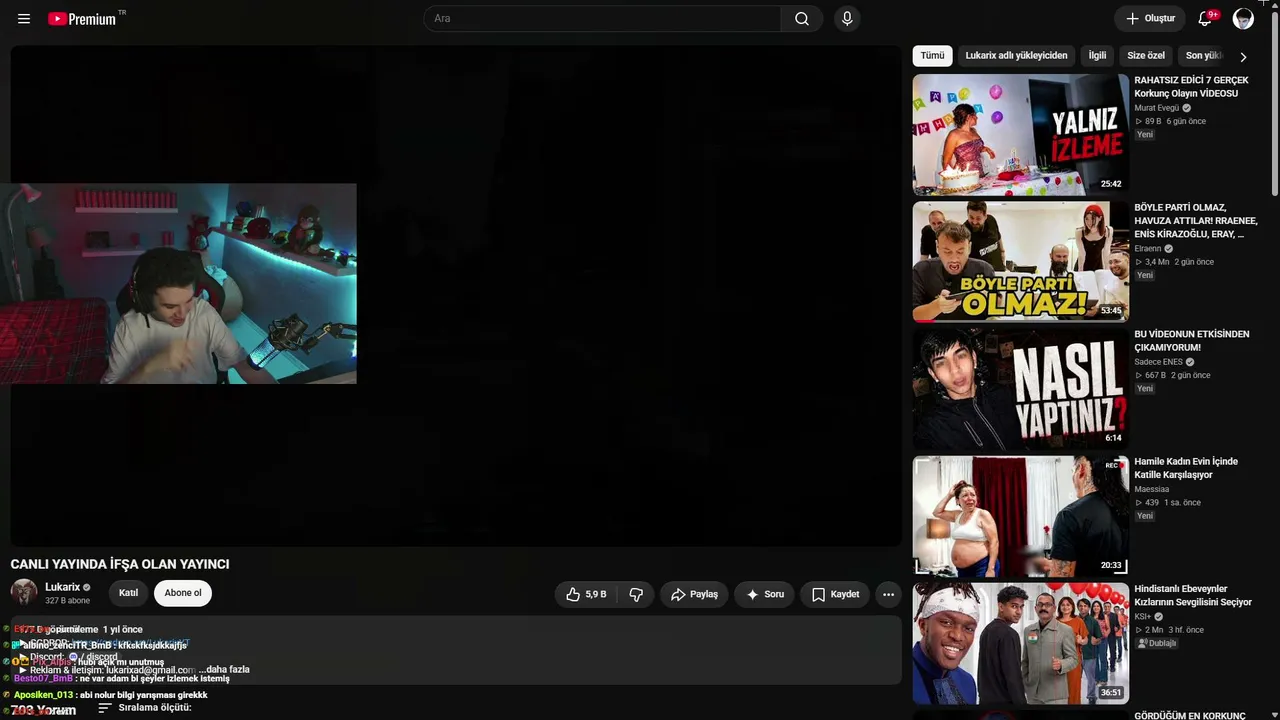Select the Tümü filter chip

click(932, 56)
